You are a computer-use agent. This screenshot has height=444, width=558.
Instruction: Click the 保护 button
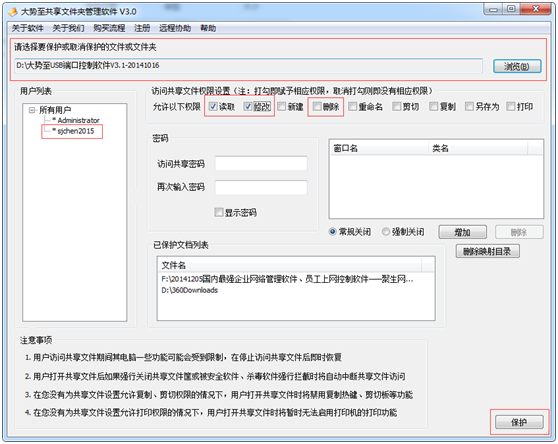pos(519,422)
